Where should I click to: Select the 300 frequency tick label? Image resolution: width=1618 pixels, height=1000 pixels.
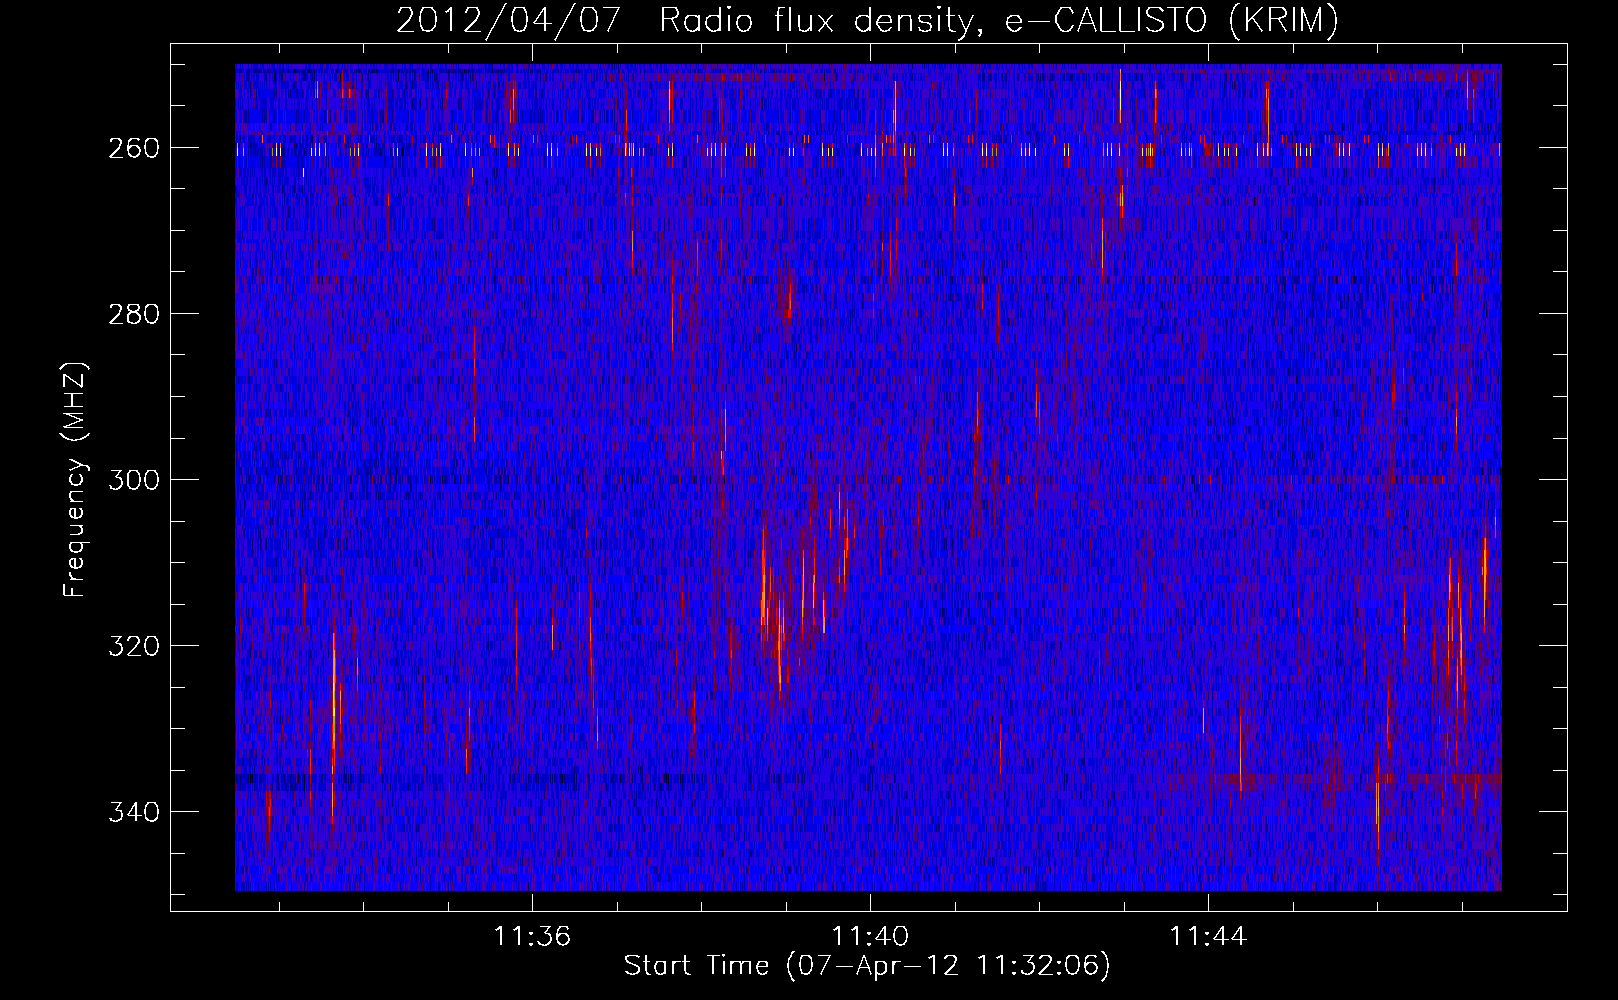(133, 480)
